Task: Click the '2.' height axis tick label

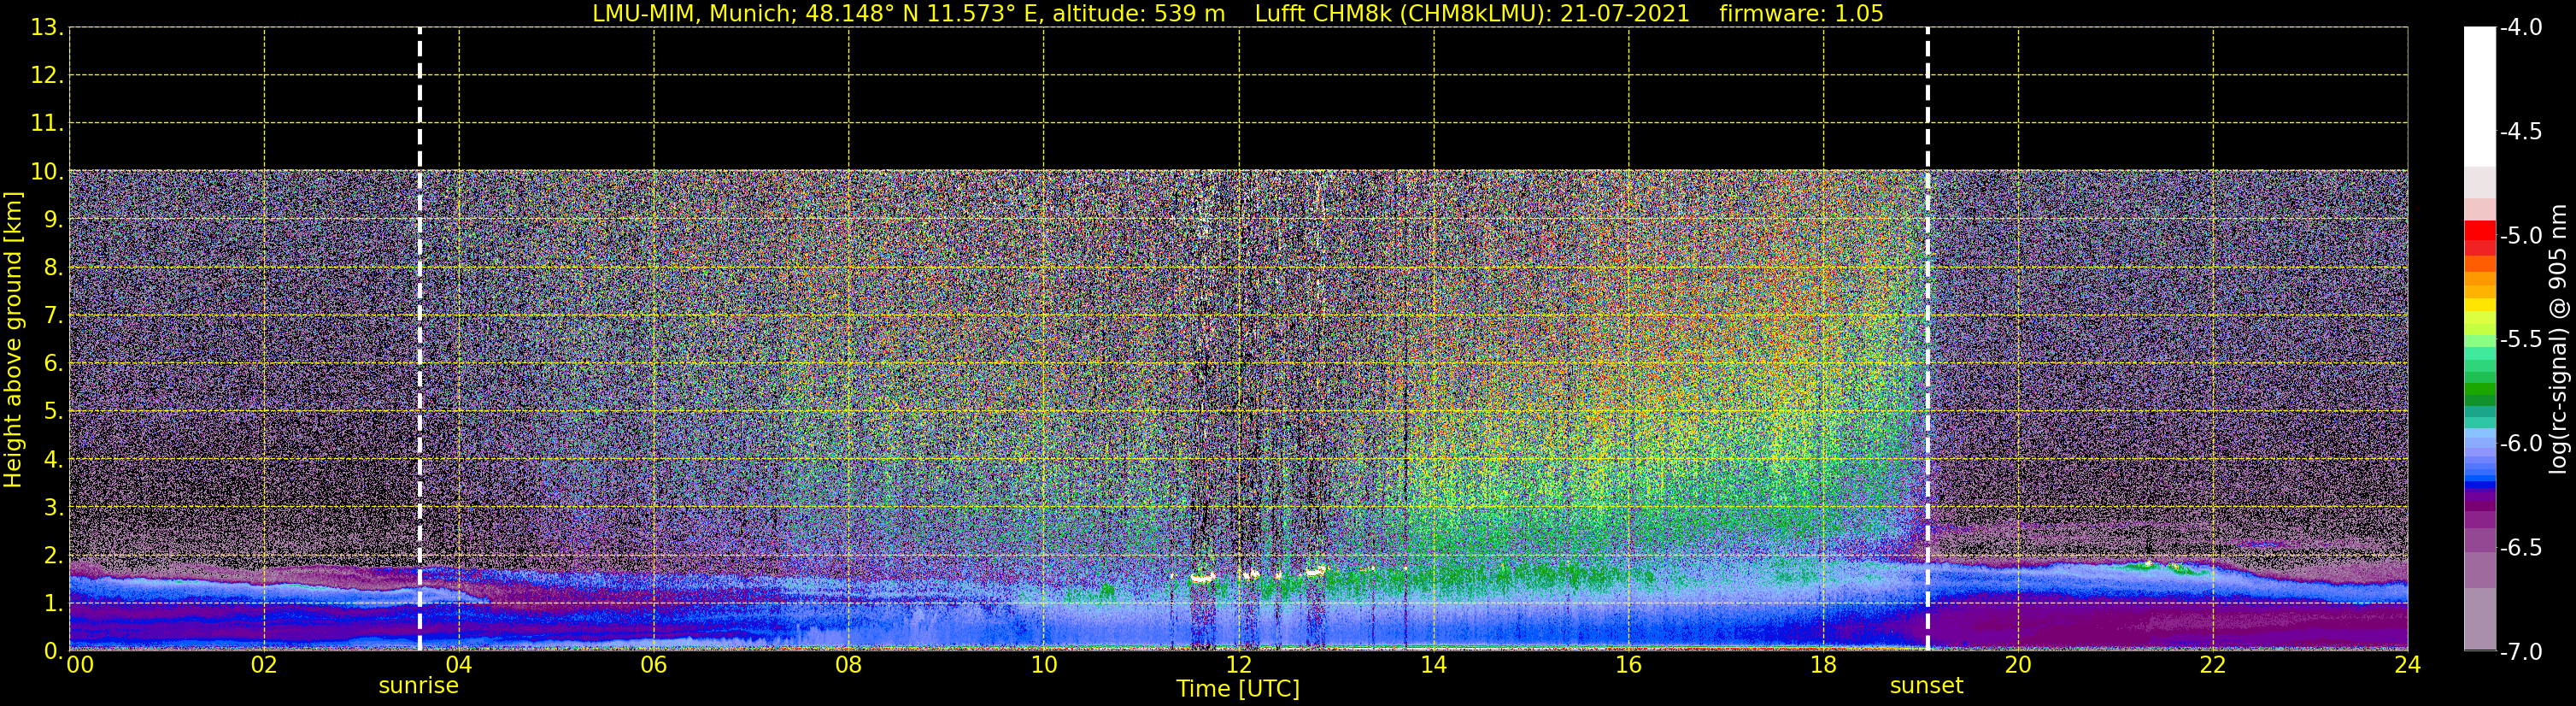Action: [x=53, y=556]
